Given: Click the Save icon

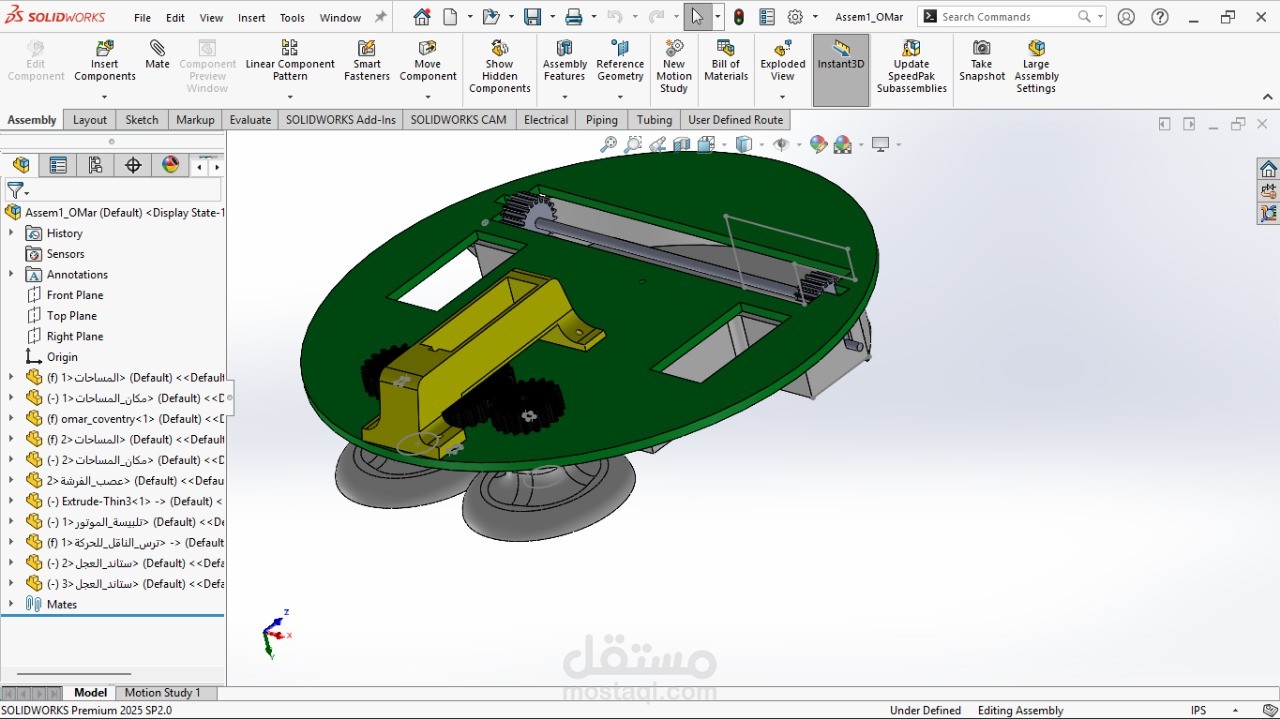Looking at the screenshot, I should 532,17.
